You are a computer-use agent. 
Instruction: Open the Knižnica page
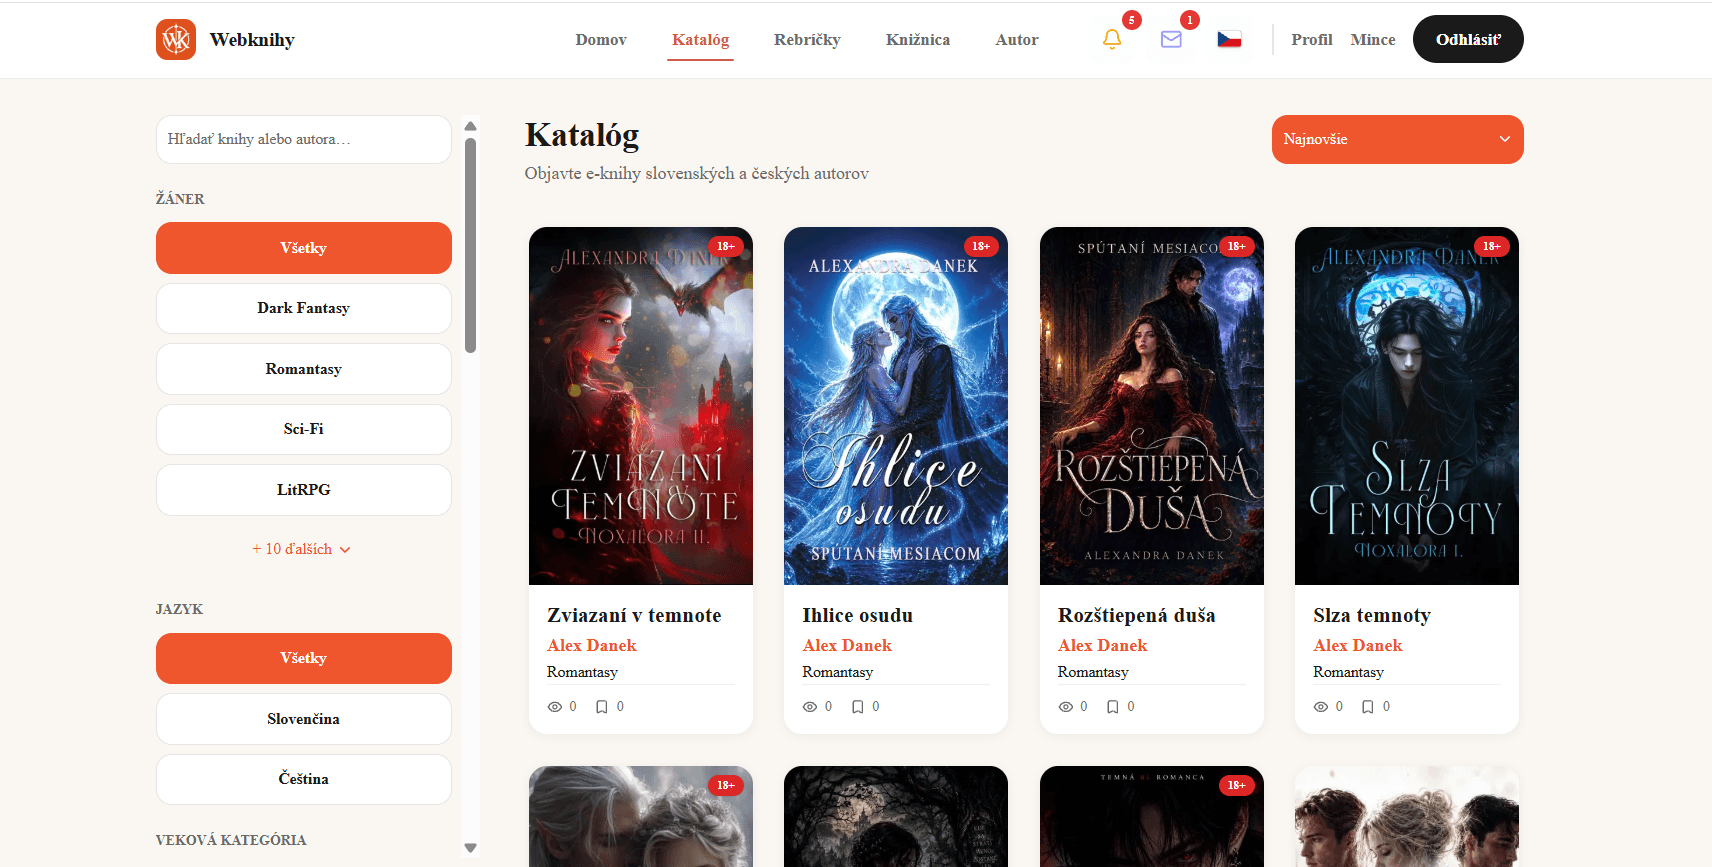click(x=918, y=40)
